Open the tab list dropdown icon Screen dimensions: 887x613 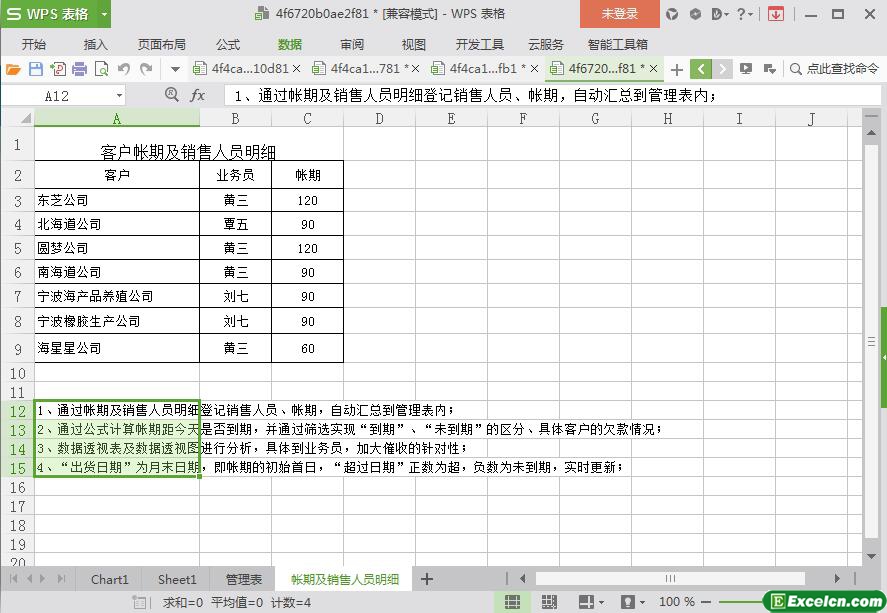769,69
